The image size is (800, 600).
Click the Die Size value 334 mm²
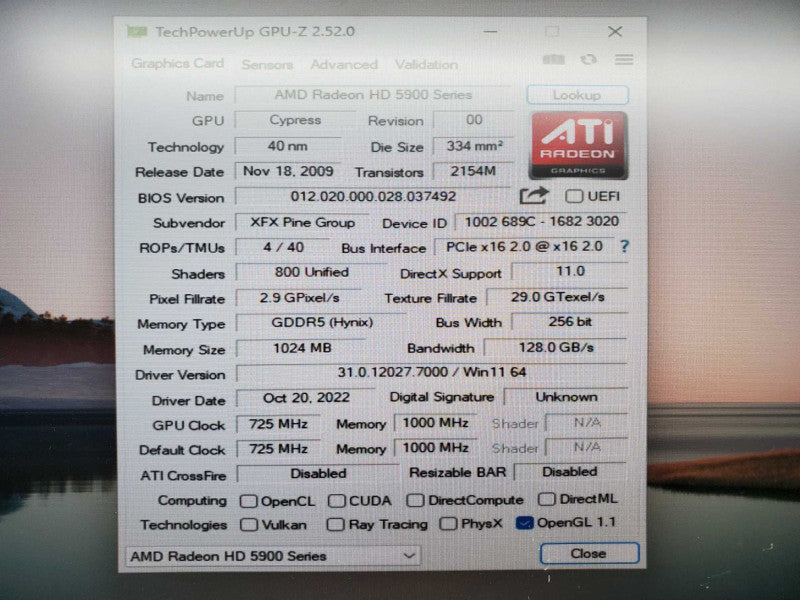[474, 146]
